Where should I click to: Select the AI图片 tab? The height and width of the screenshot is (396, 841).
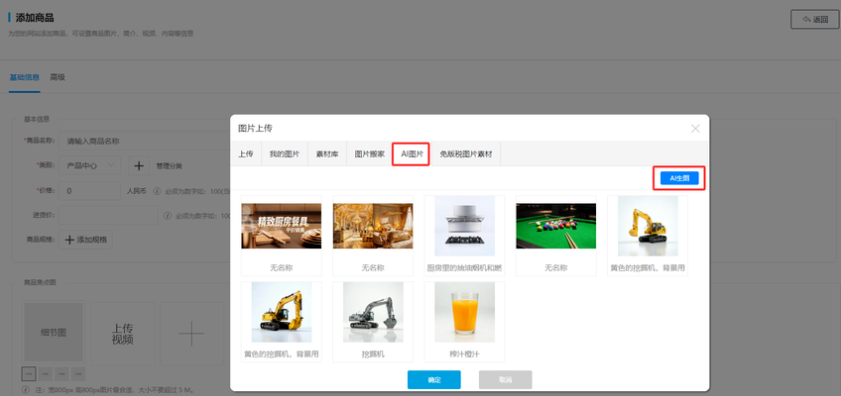tap(411, 154)
